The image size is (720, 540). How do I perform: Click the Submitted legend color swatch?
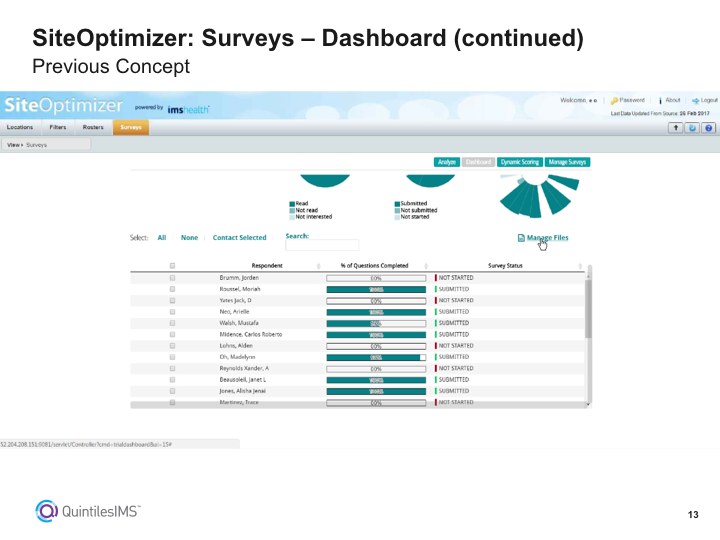coord(397,204)
